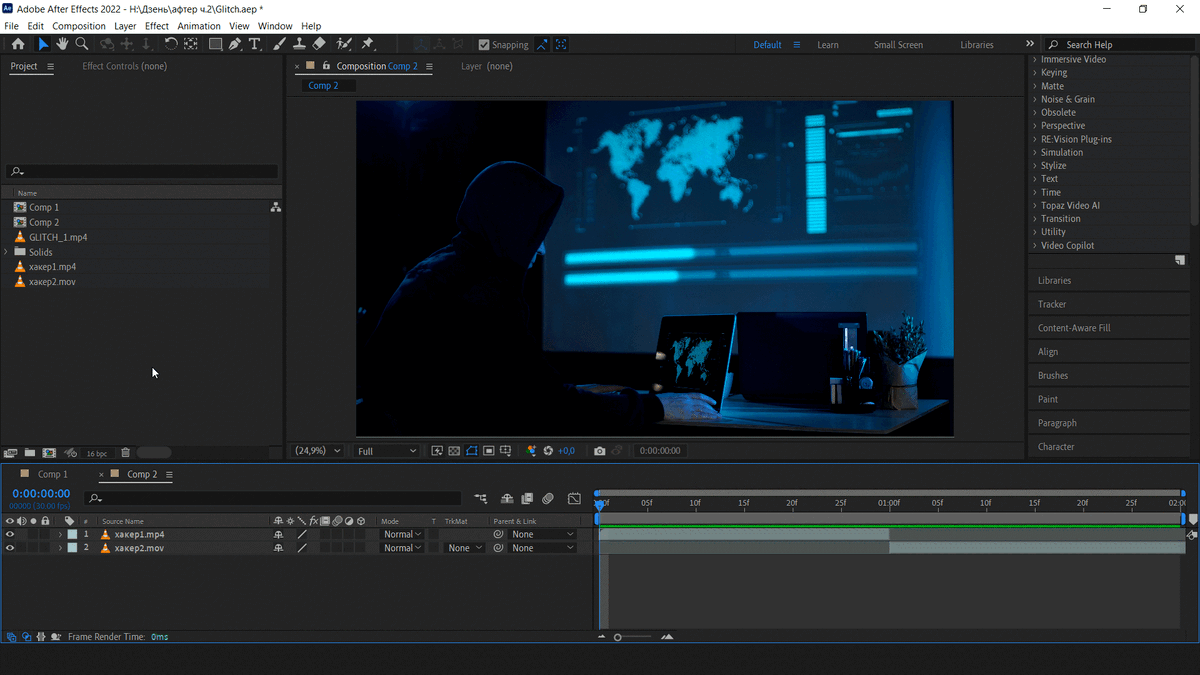Expand the Noise & Grain effects category
Viewport: 1200px width, 675px height.
[x=1035, y=99]
